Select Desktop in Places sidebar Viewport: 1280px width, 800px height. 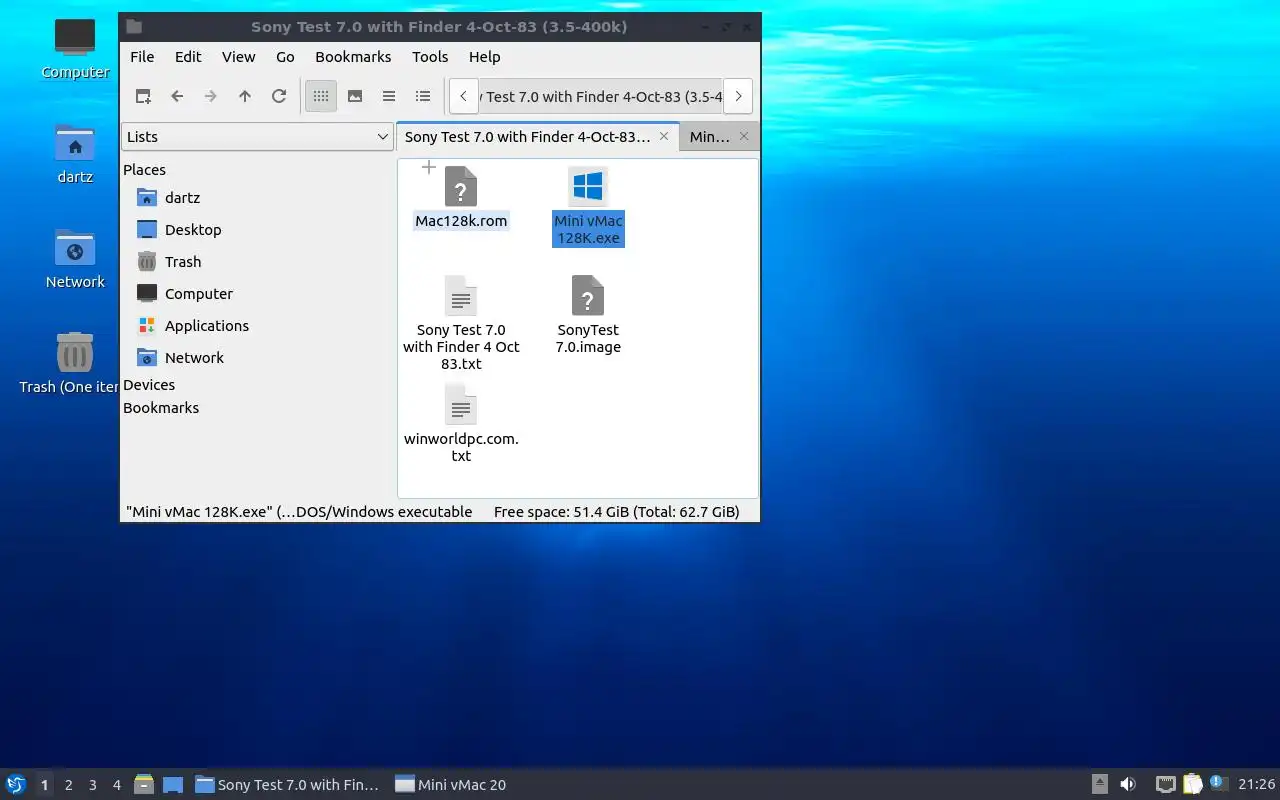(193, 230)
